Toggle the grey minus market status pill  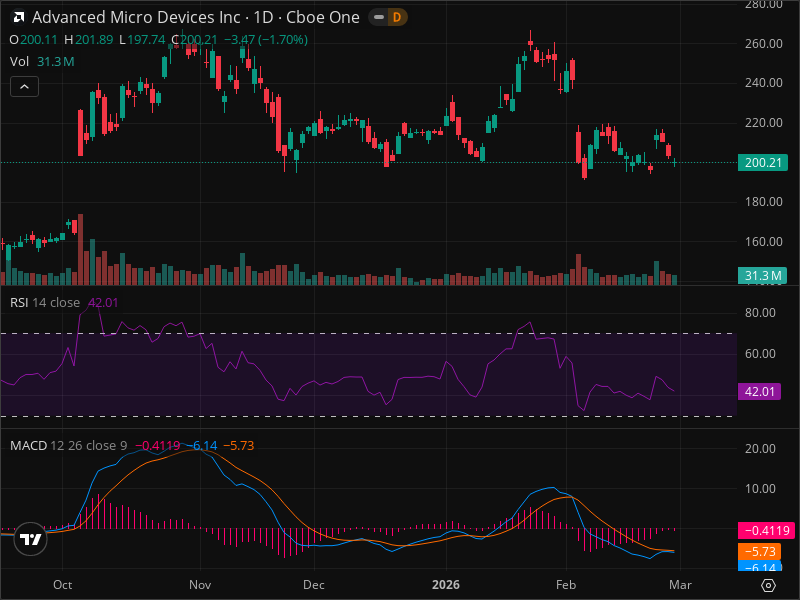pyautogui.click(x=379, y=17)
